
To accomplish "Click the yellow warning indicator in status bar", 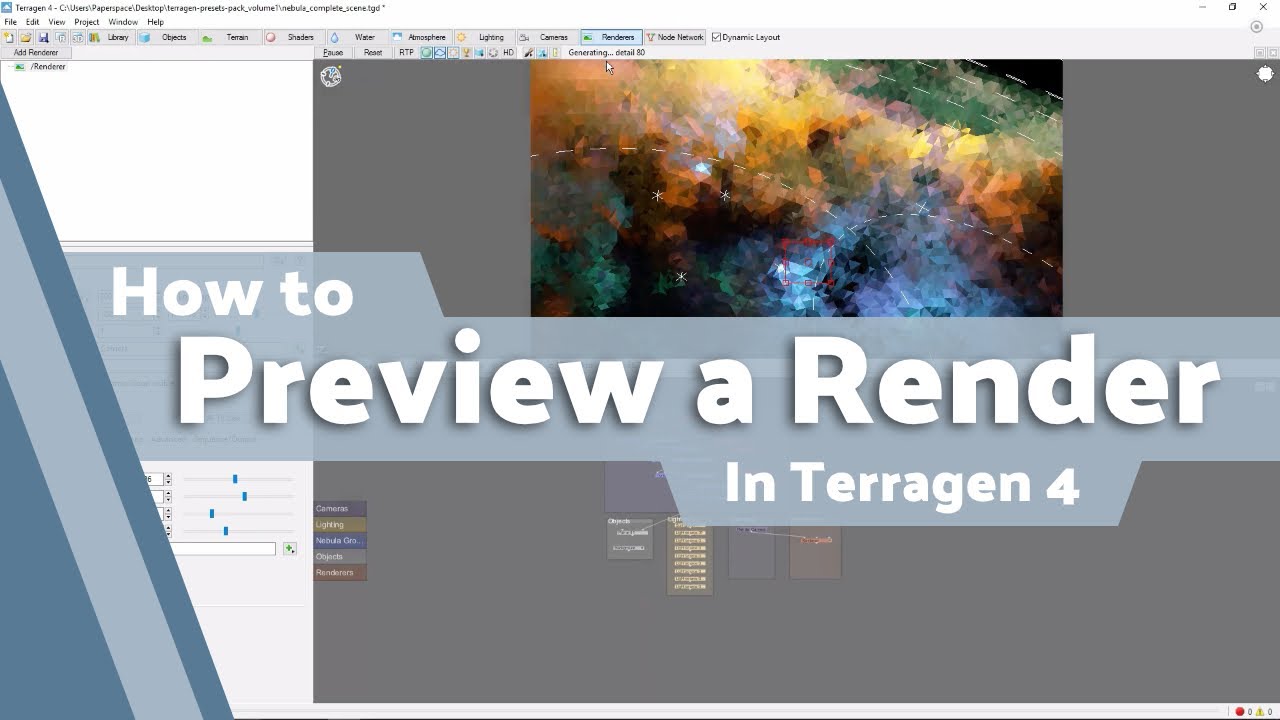I will click(1260, 712).
